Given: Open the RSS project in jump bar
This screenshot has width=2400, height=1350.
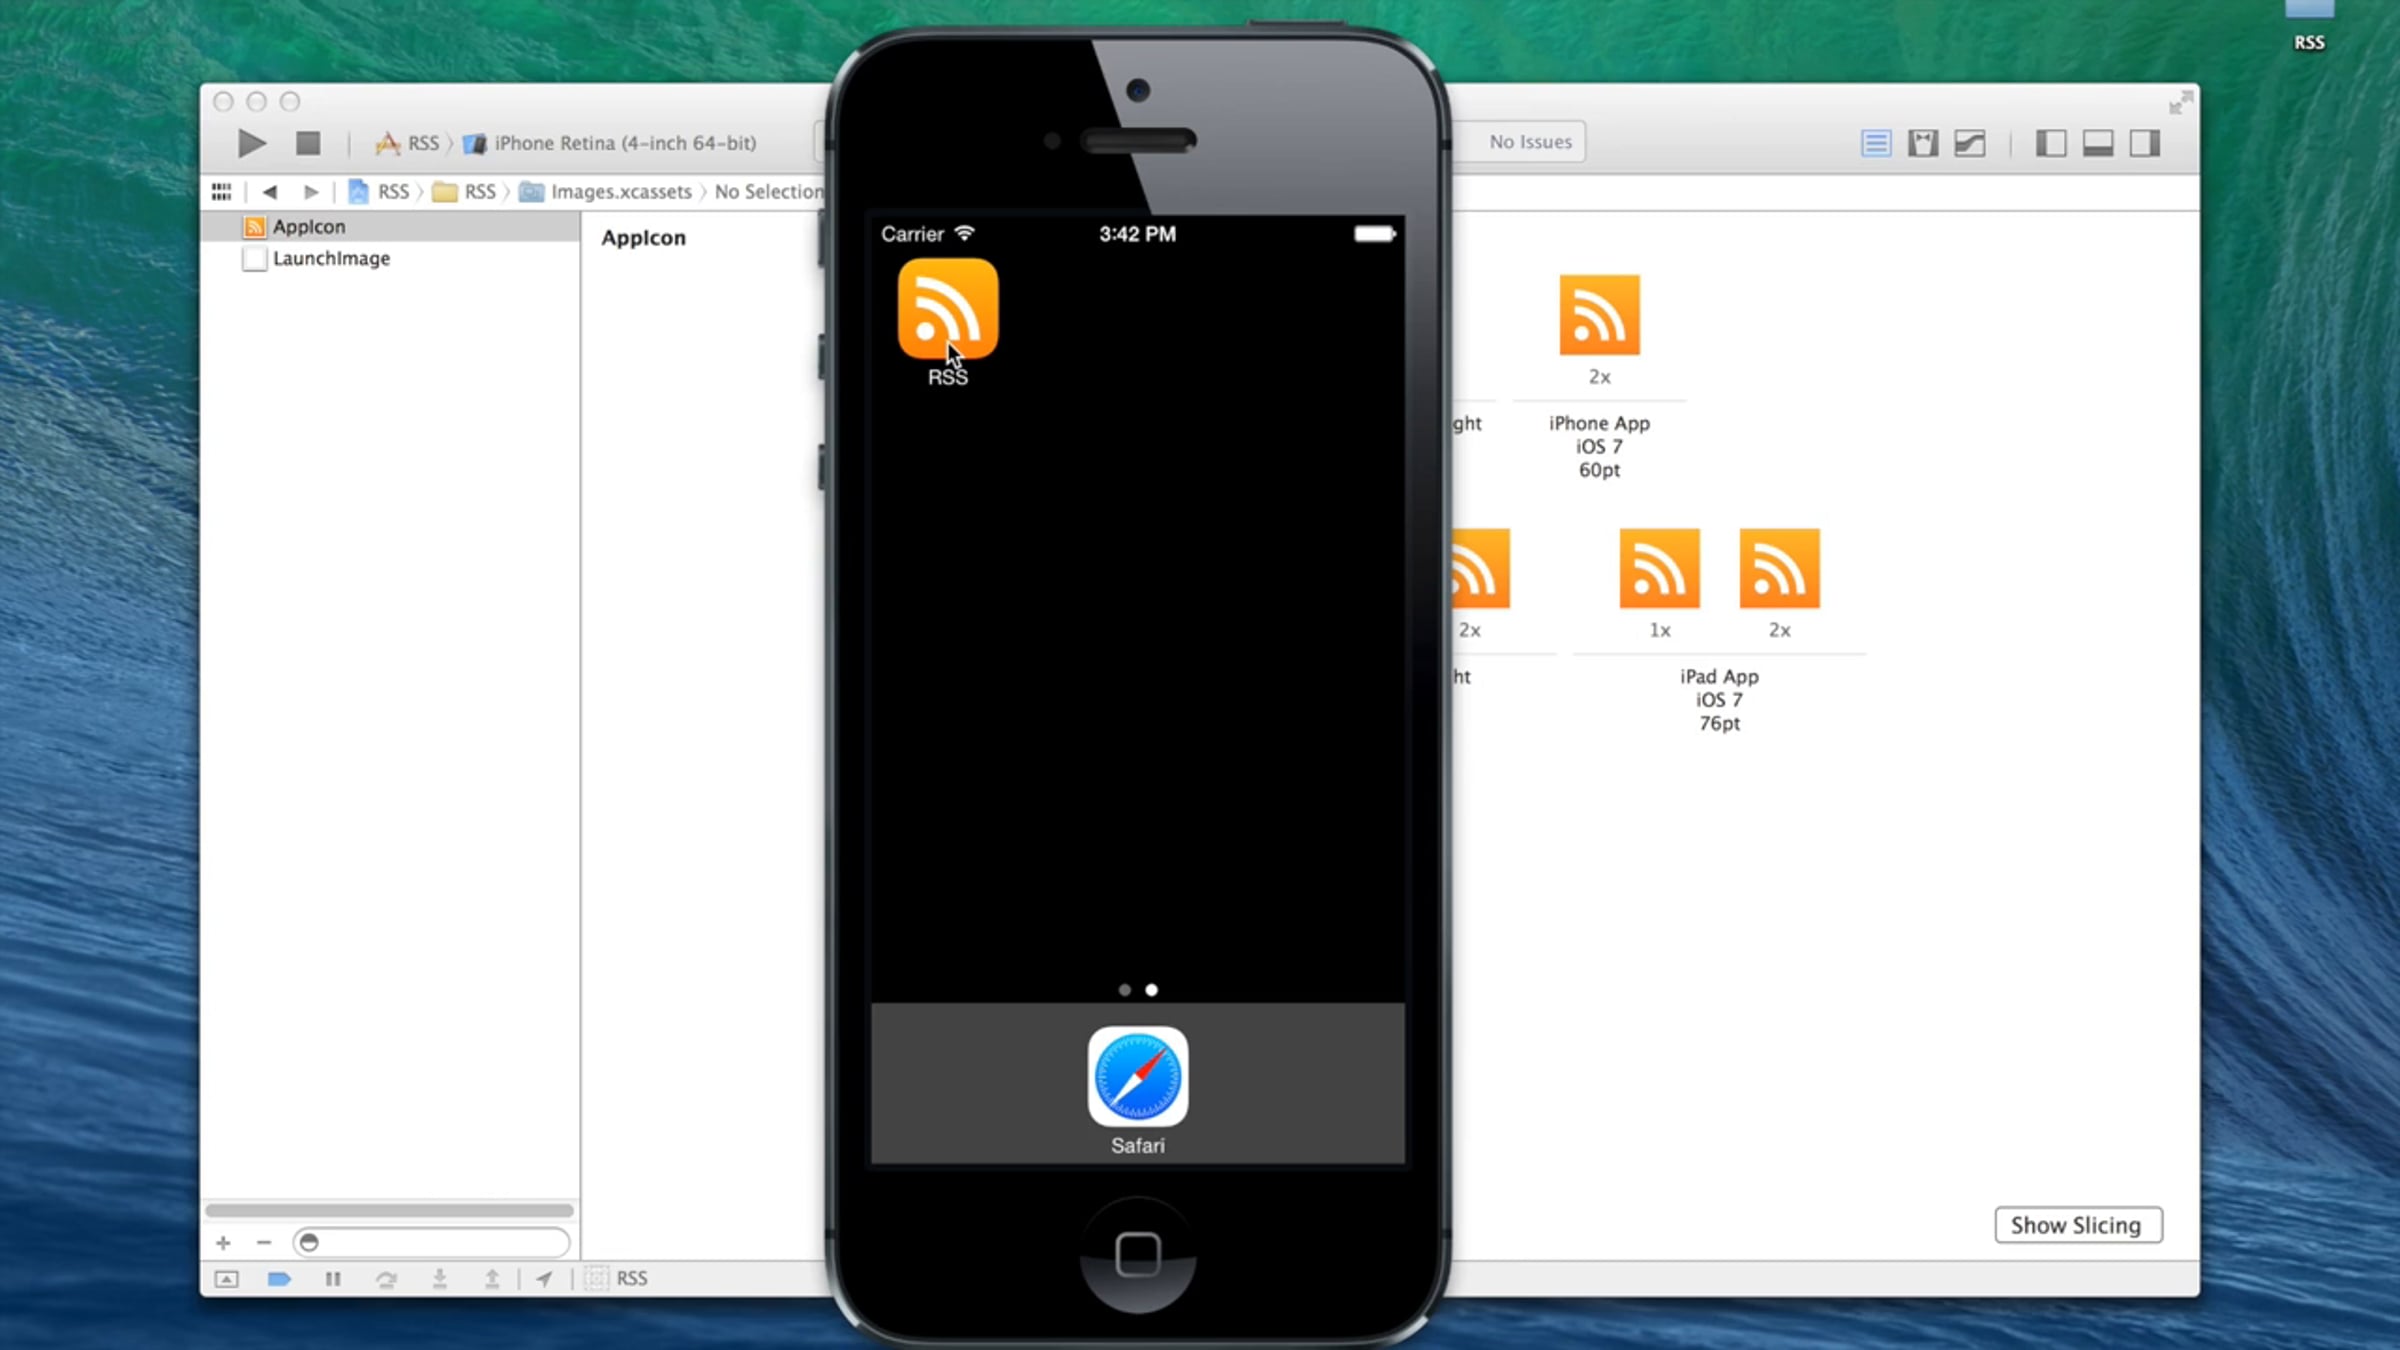Looking at the screenshot, I should click(x=379, y=191).
